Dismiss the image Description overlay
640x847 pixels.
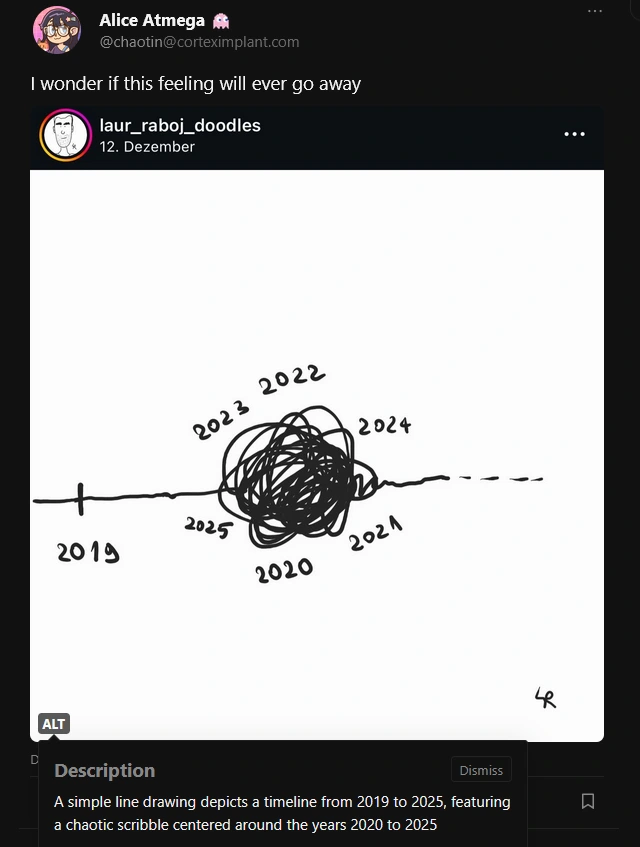tap(481, 770)
